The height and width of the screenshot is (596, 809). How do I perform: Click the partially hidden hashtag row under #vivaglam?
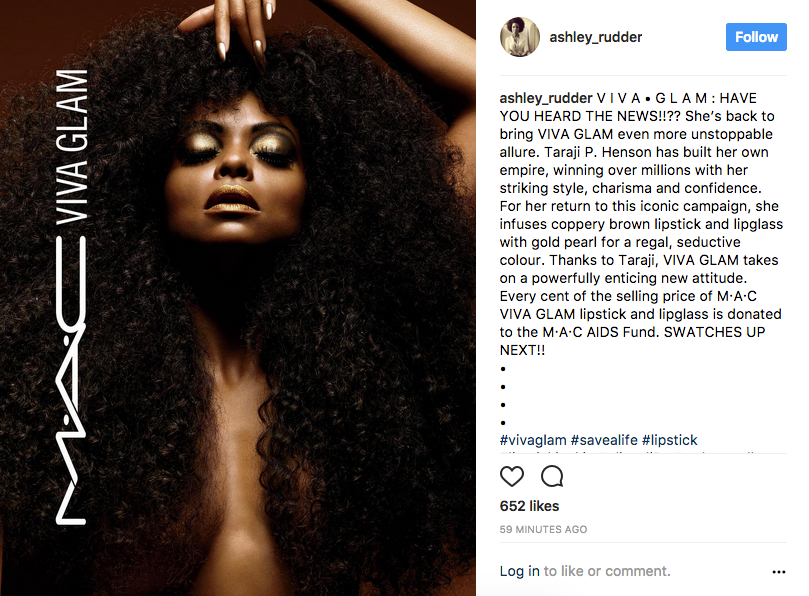pyautogui.click(x=629, y=452)
